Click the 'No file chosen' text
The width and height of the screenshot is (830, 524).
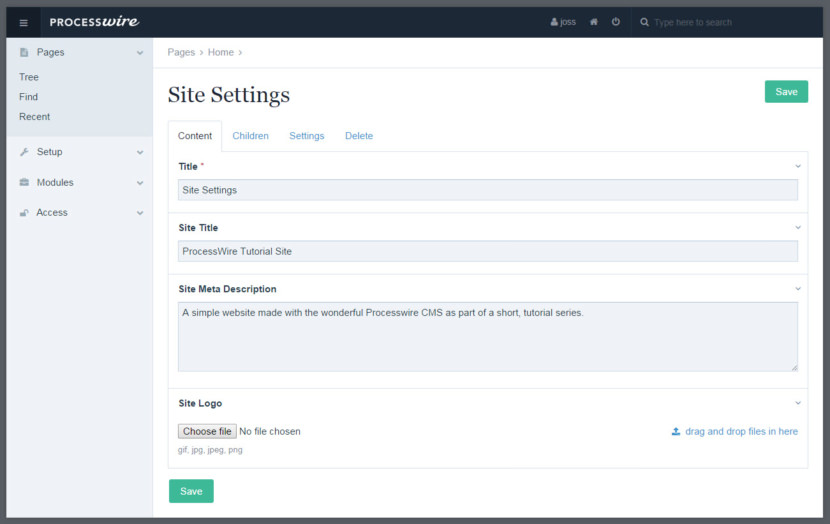(x=270, y=431)
